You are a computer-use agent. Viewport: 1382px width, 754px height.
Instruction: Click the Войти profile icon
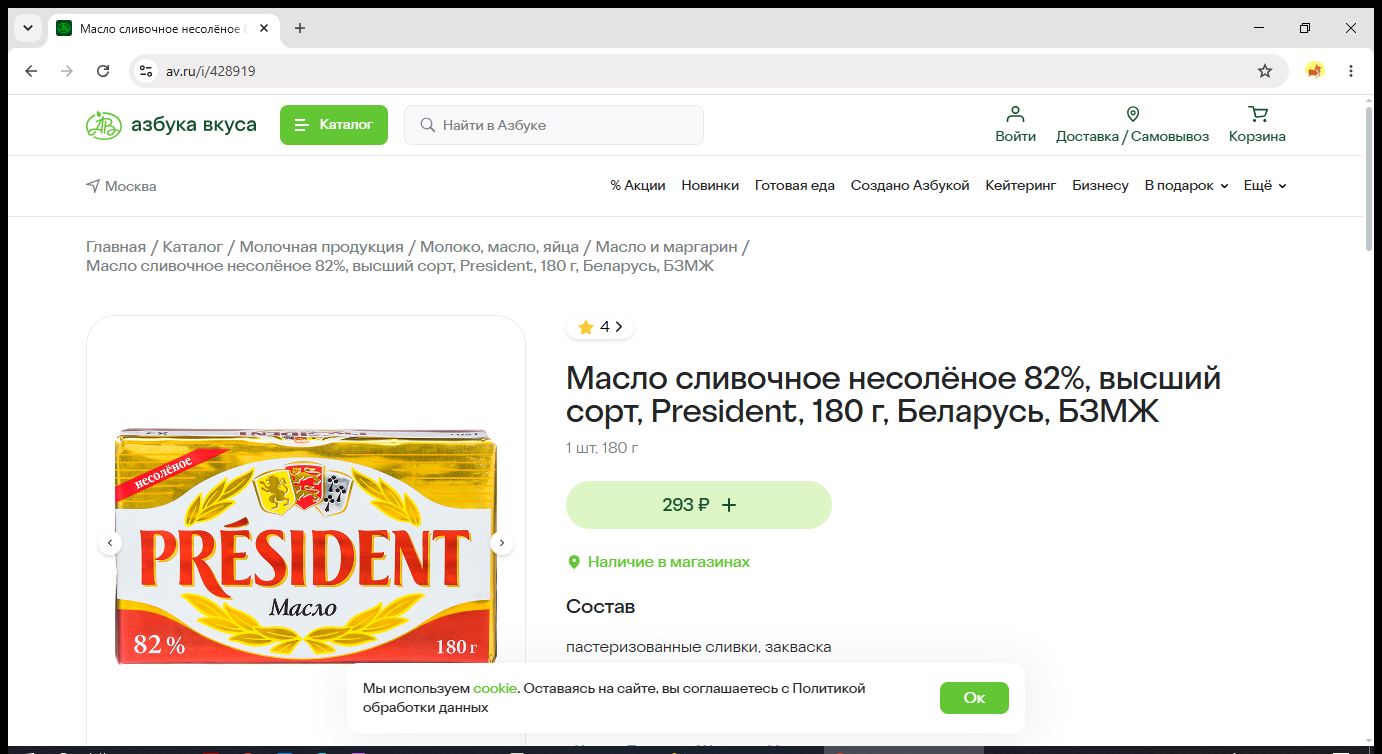click(1015, 125)
